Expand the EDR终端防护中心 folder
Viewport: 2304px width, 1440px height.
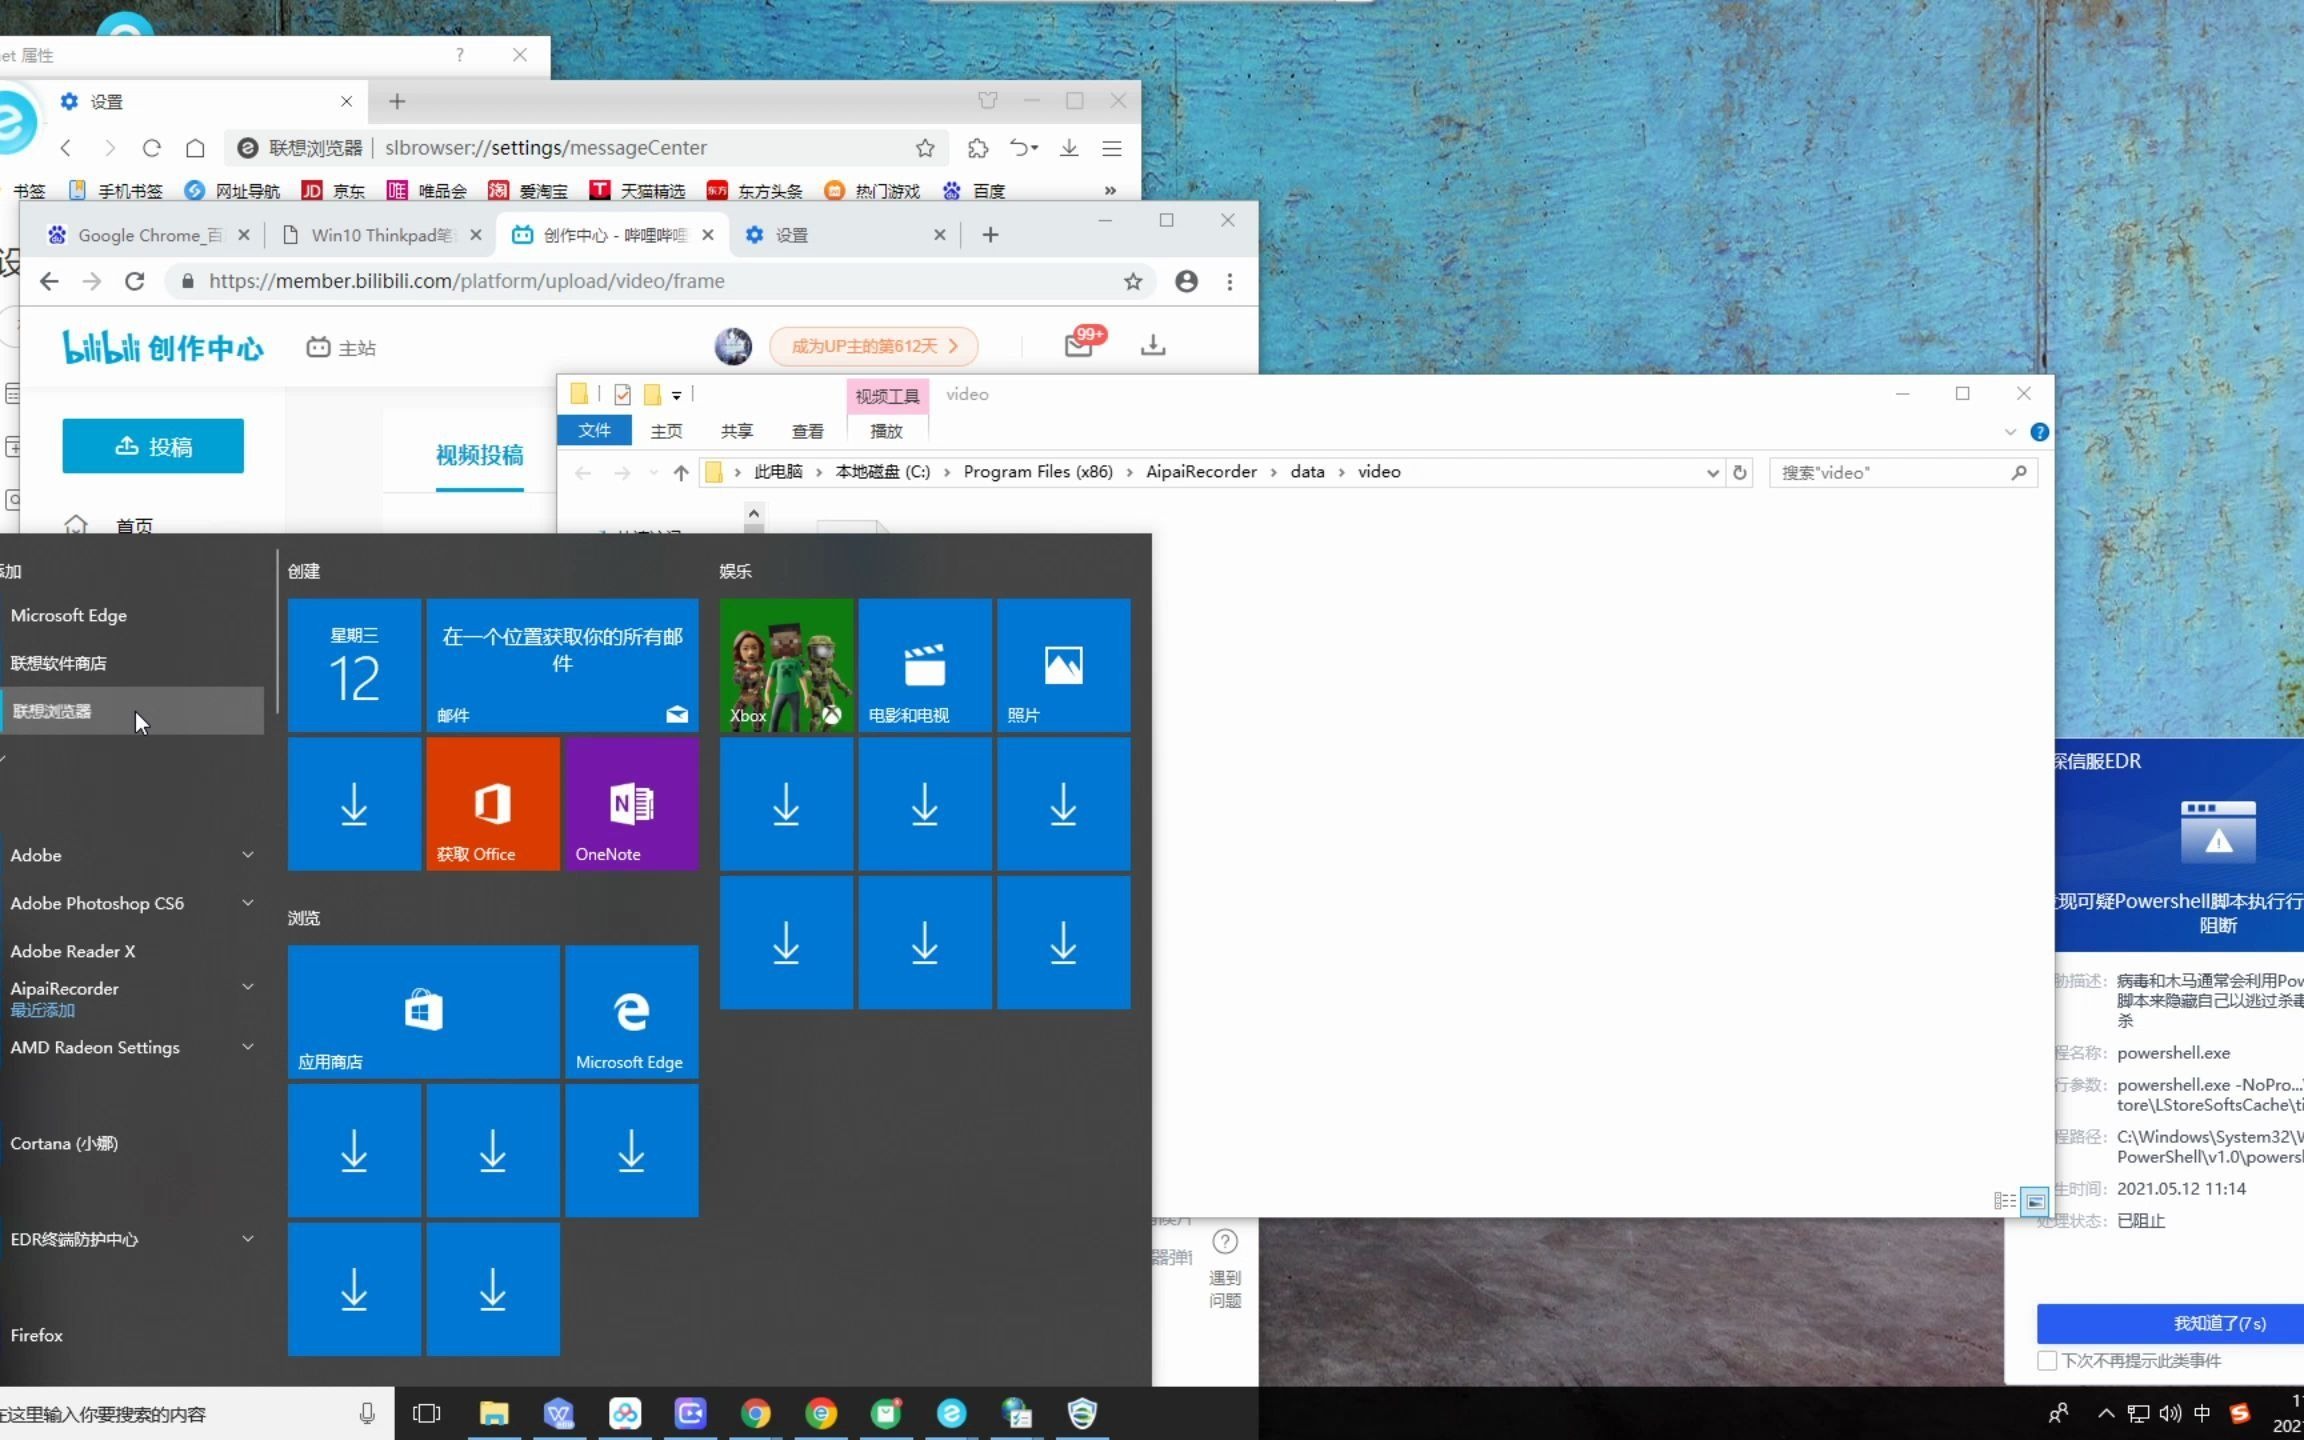coord(248,1239)
